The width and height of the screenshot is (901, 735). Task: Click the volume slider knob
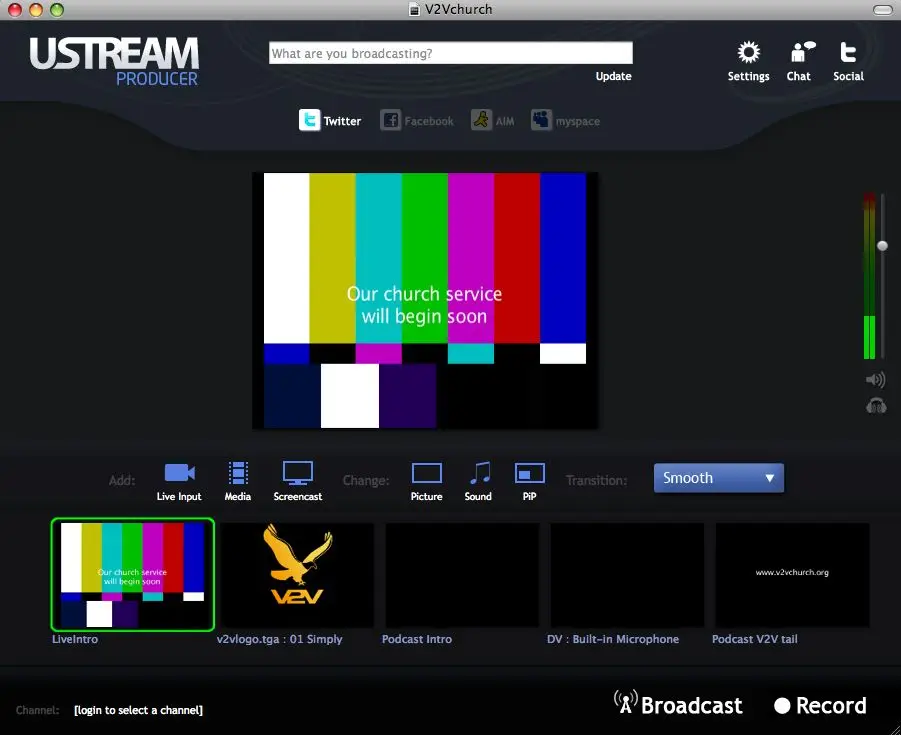[x=882, y=246]
